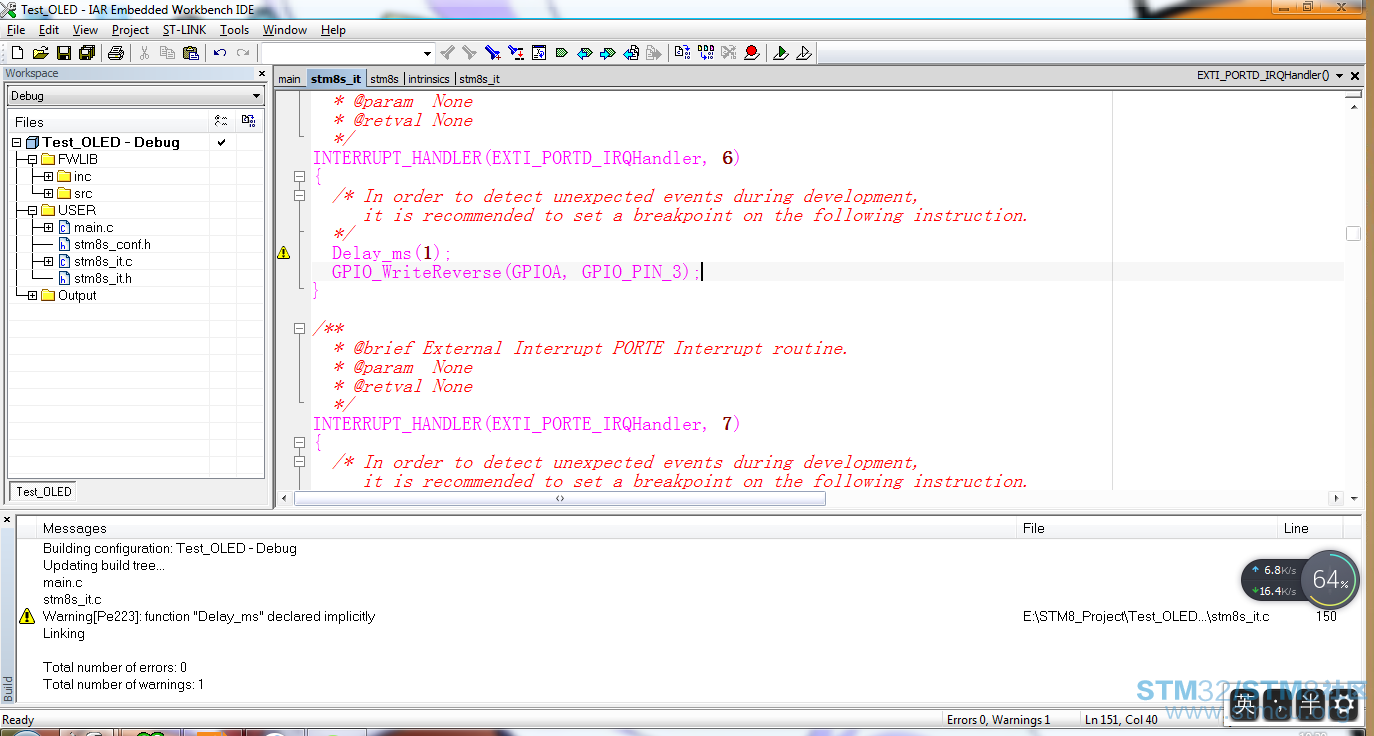Switch to the main editor tab
Viewport: 1374px width, 736px height.
289,79
